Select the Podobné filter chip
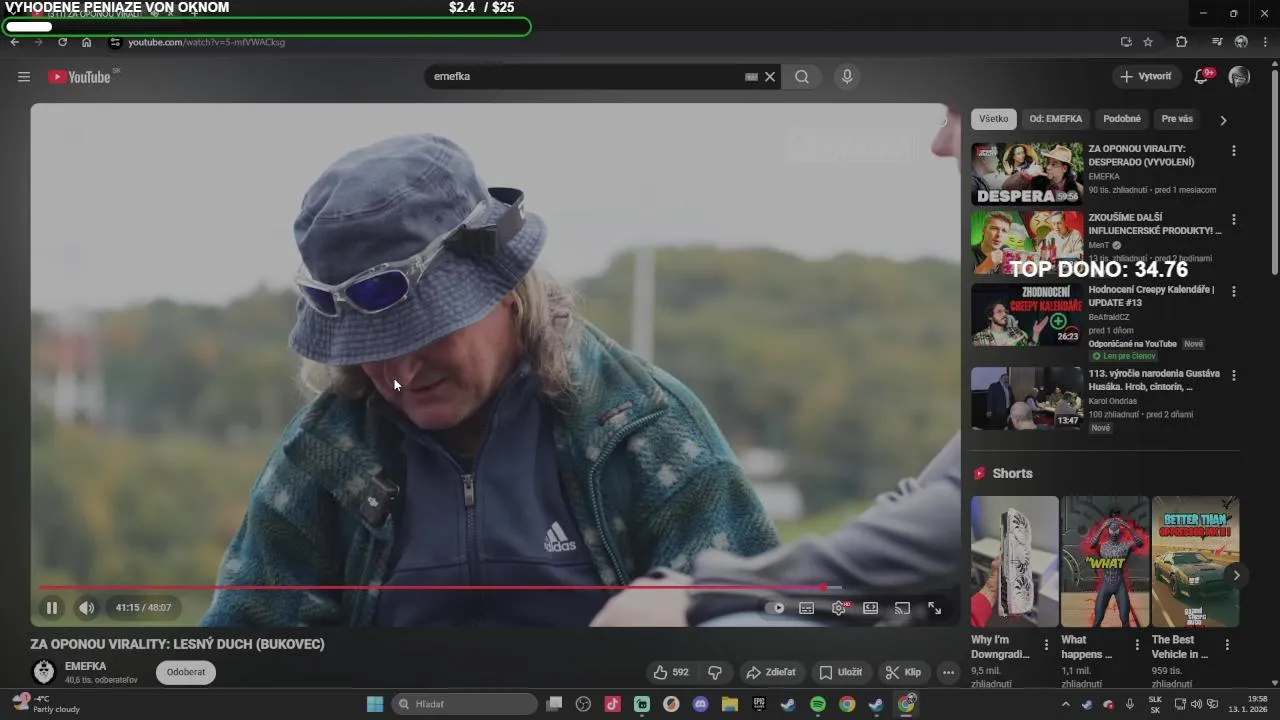Screen dimensions: 1280x720 [1122, 119]
